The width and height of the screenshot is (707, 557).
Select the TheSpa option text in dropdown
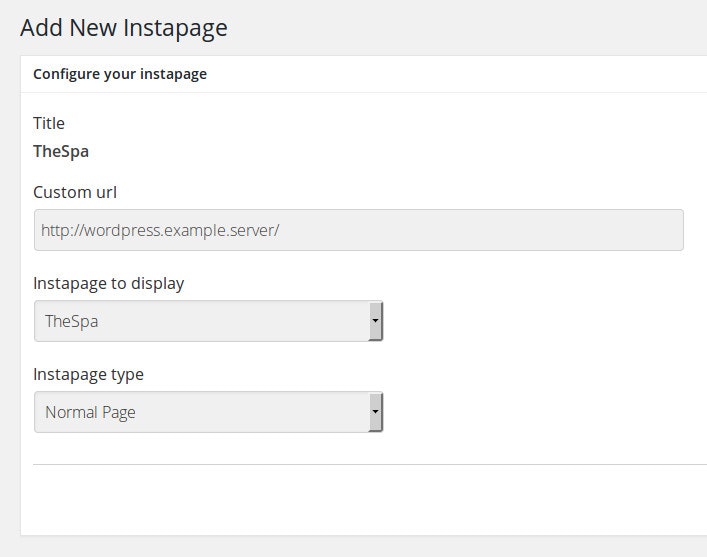point(71,322)
